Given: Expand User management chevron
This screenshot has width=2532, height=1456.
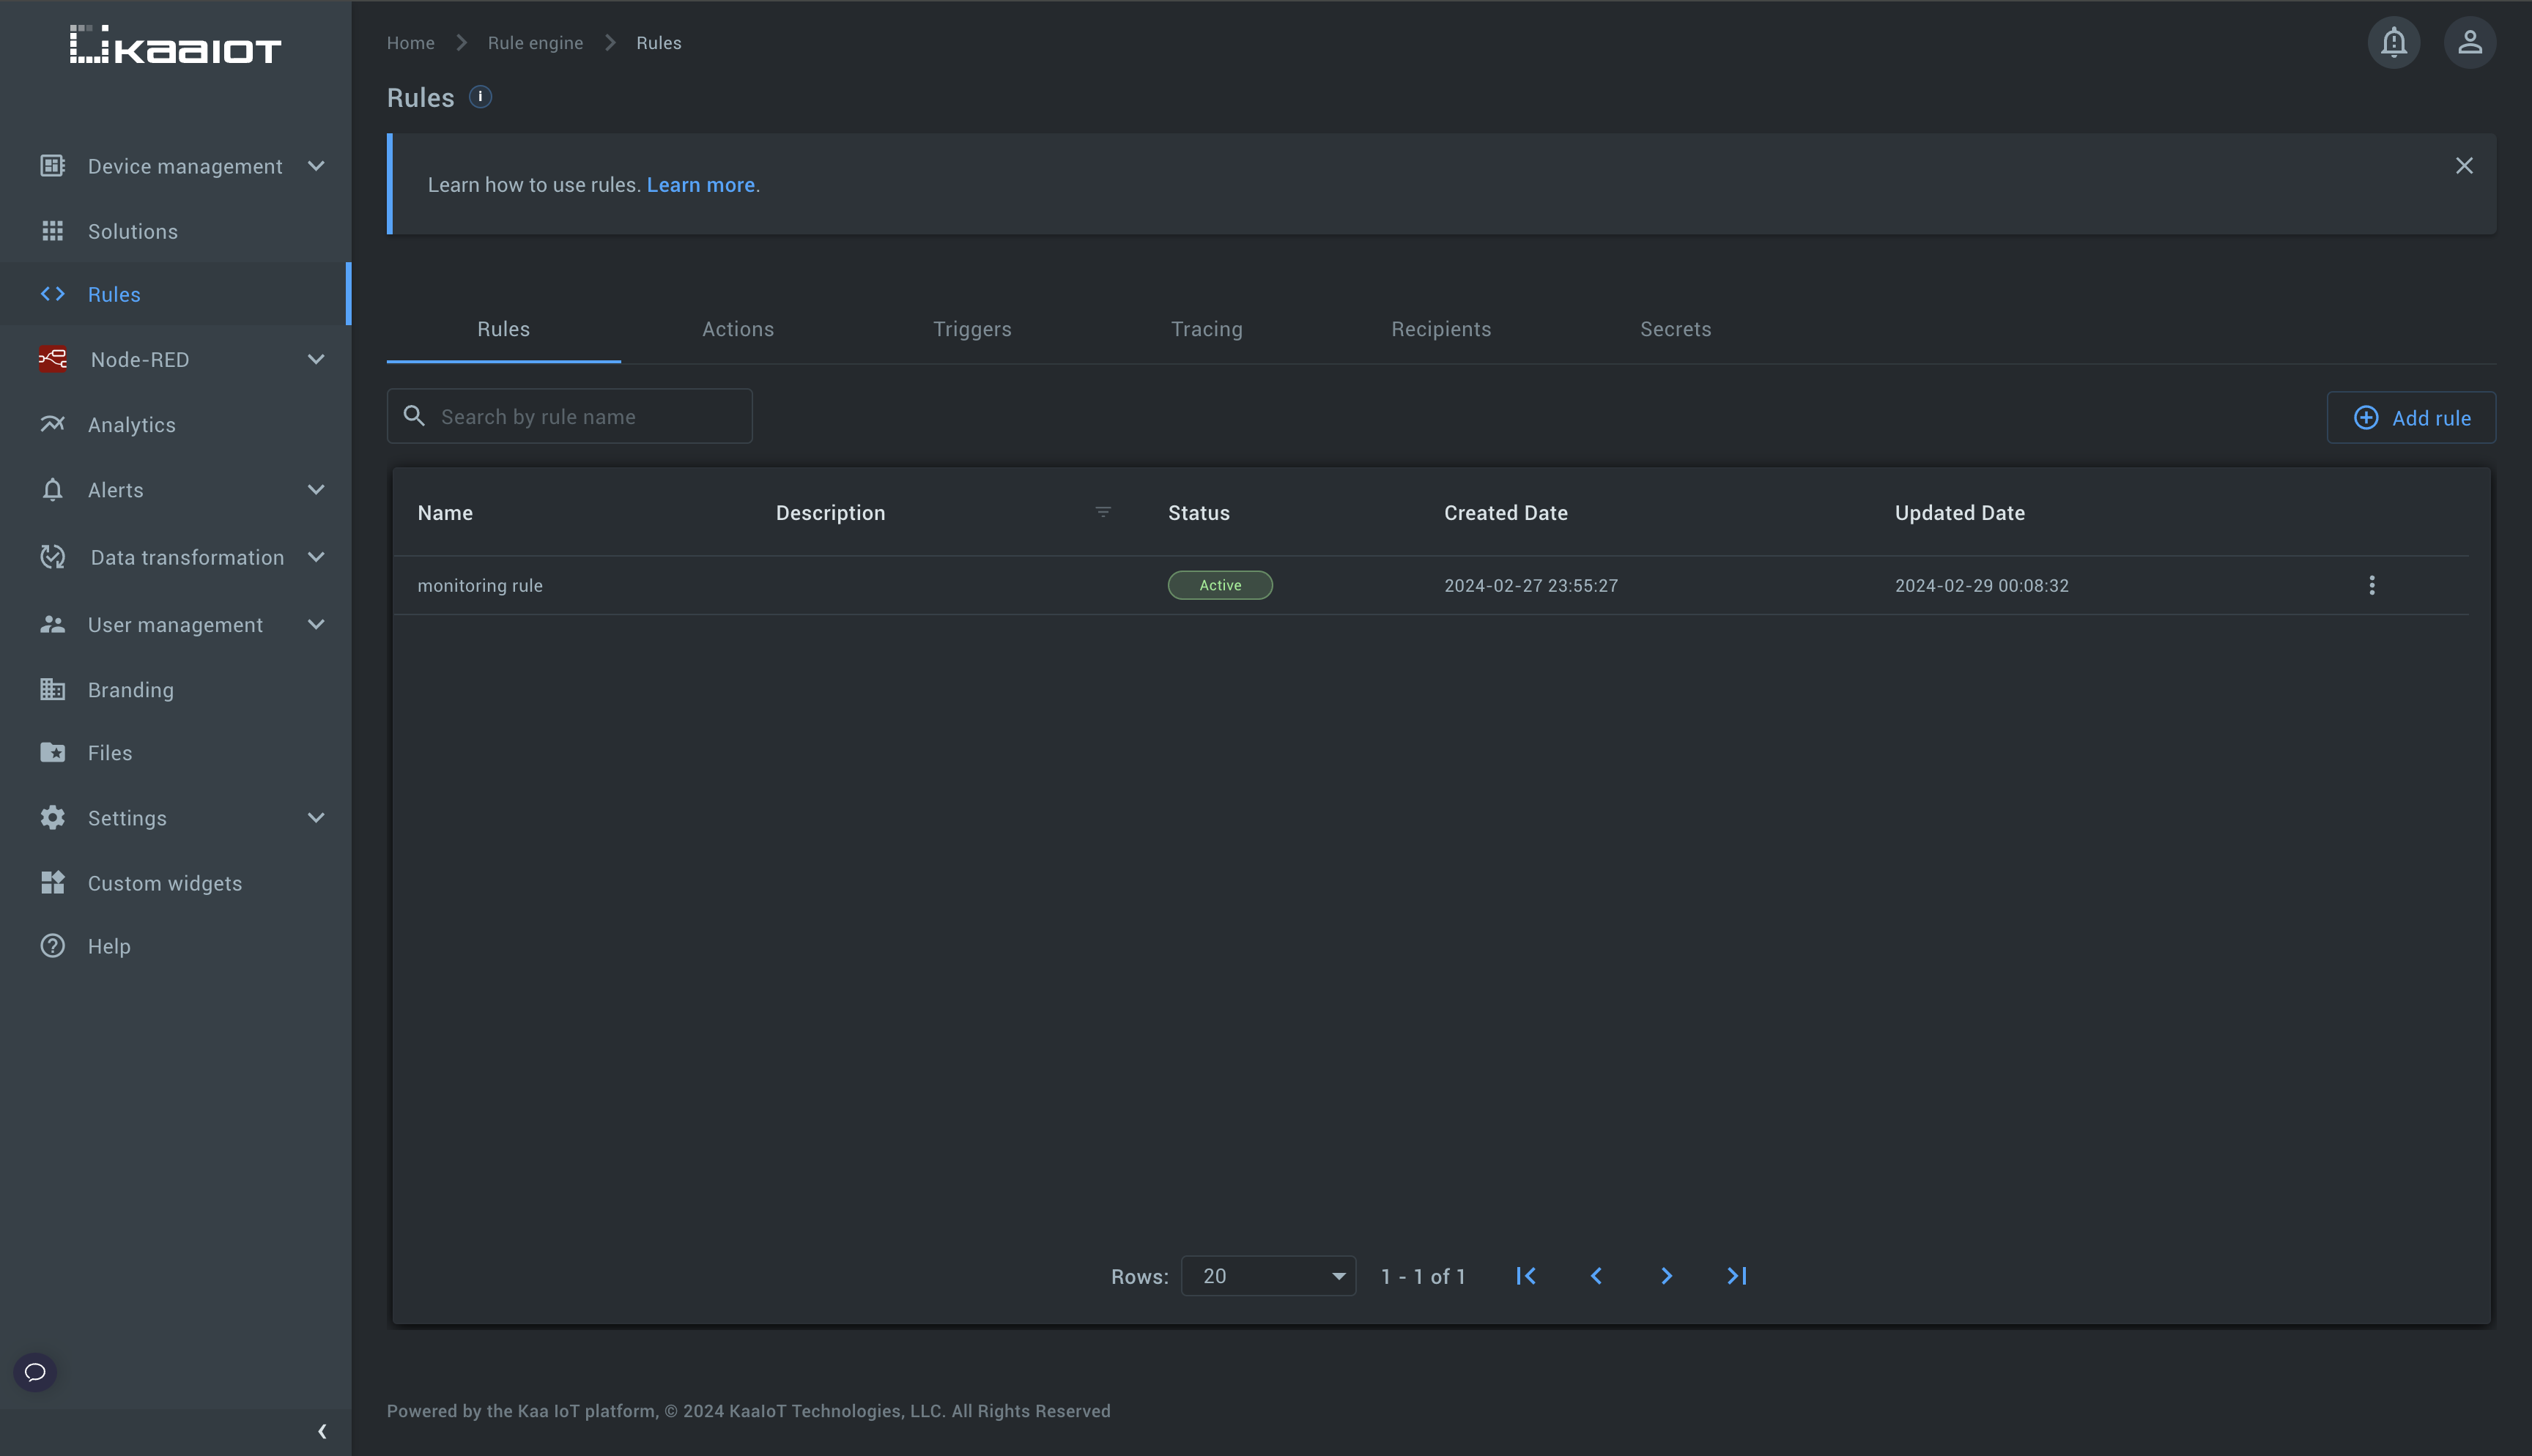Looking at the screenshot, I should click(x=316, y=624).
